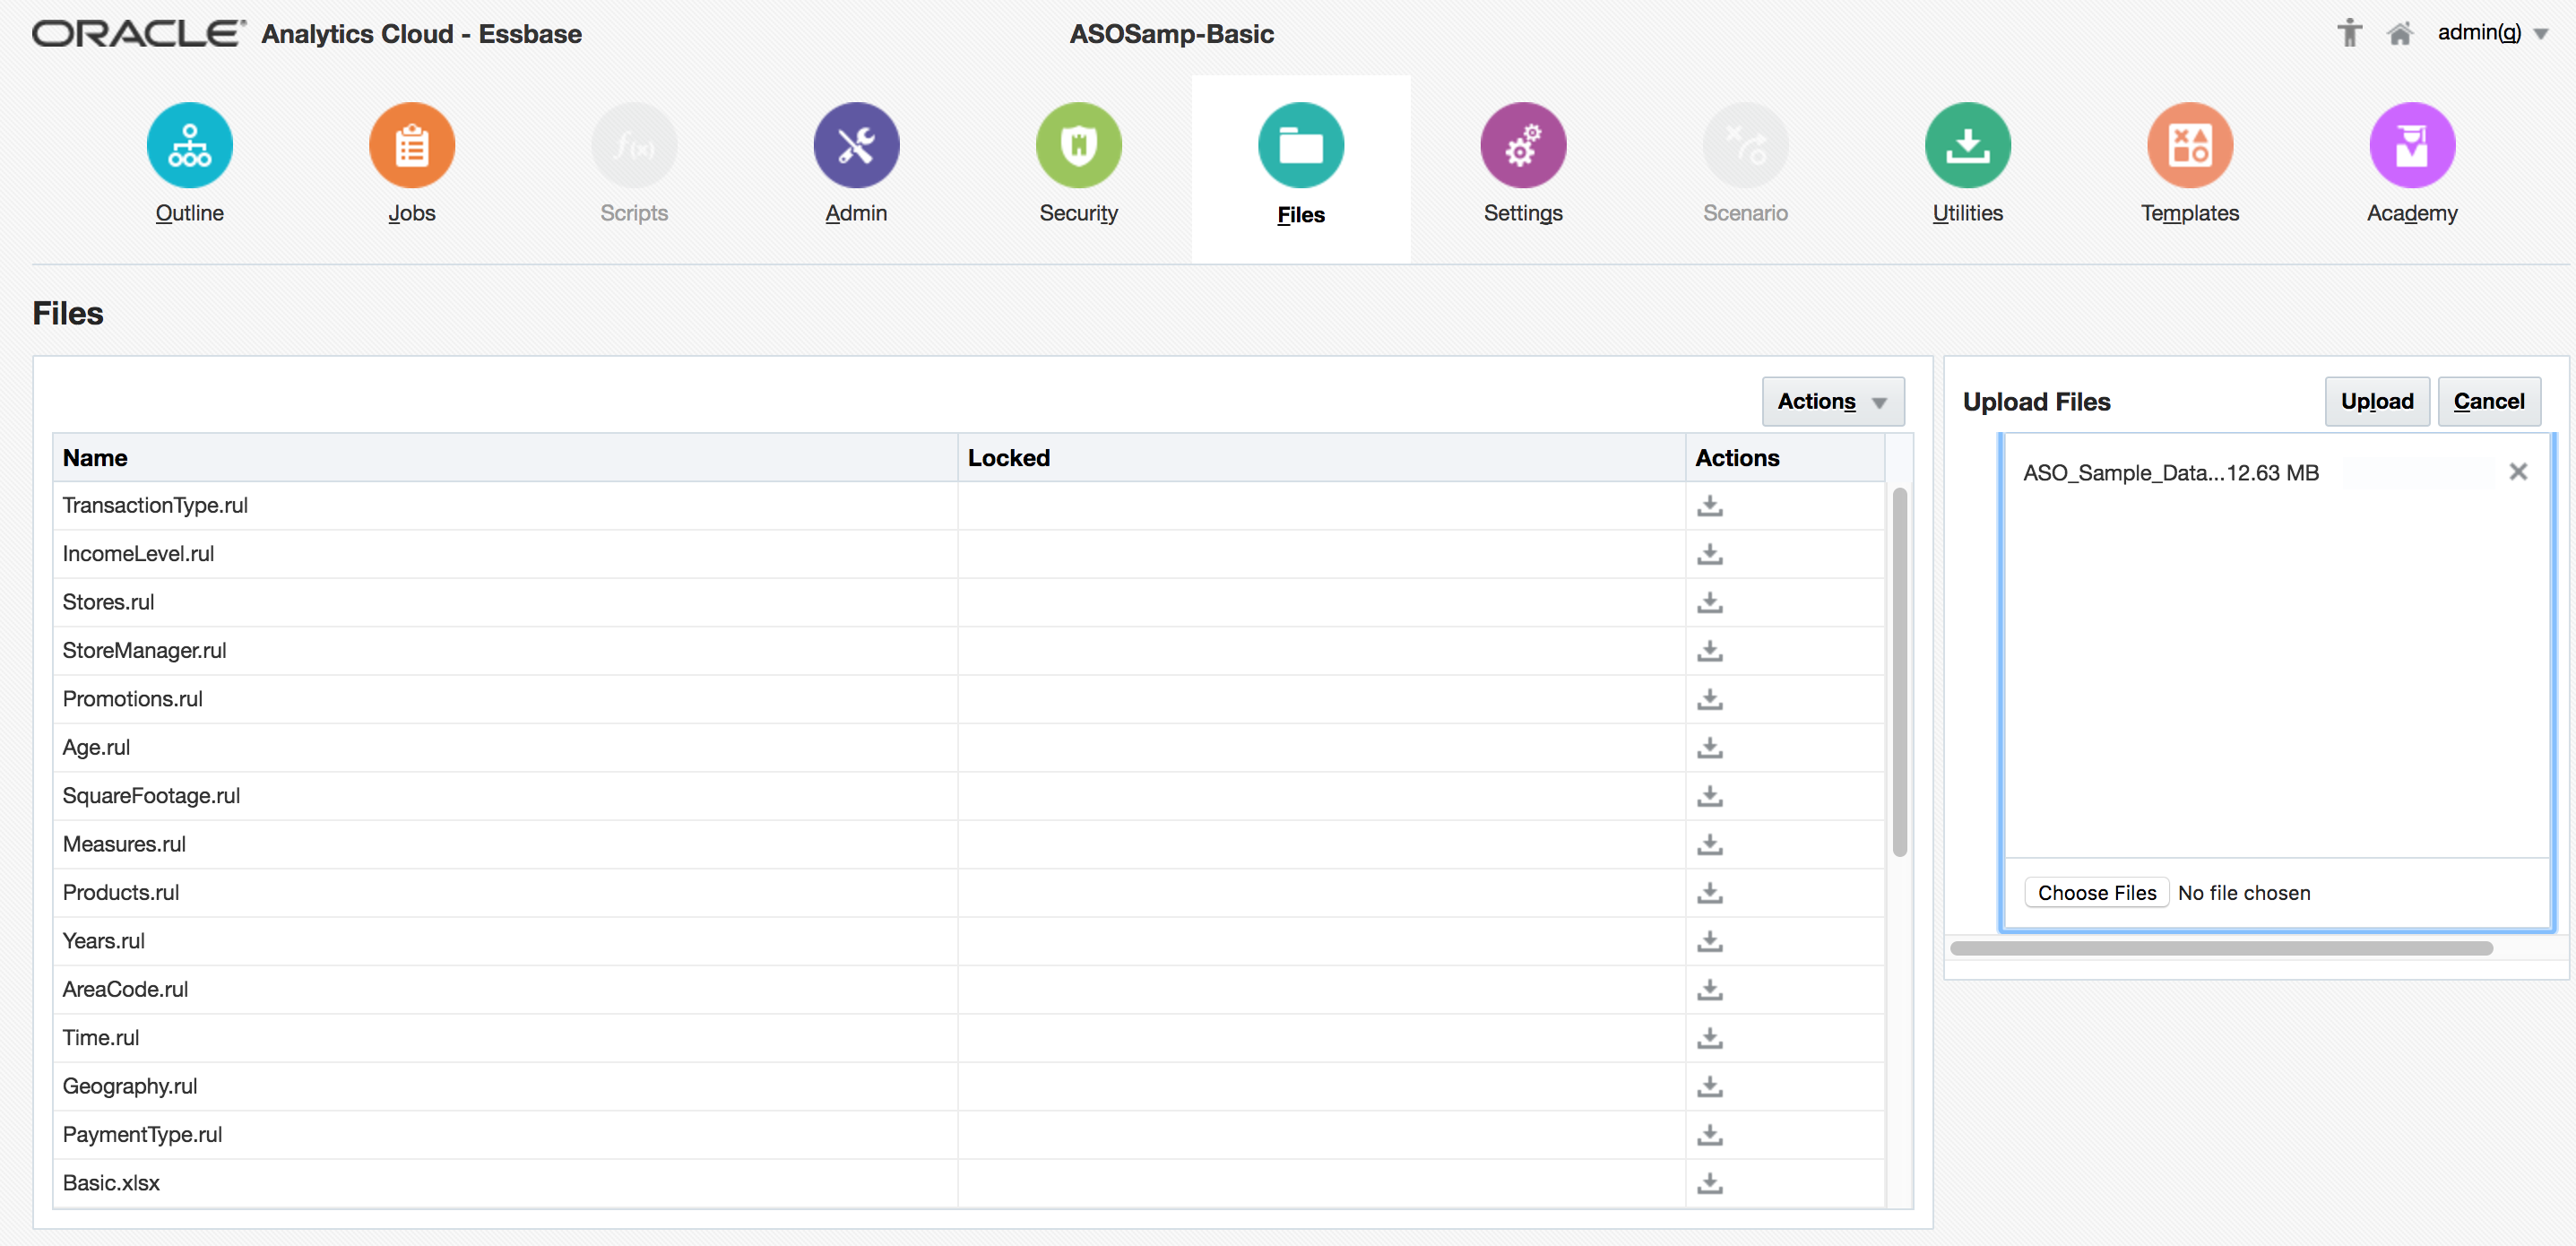Open the accessibility icon in header
Screen dimensions: 2576x1246
2349,34
